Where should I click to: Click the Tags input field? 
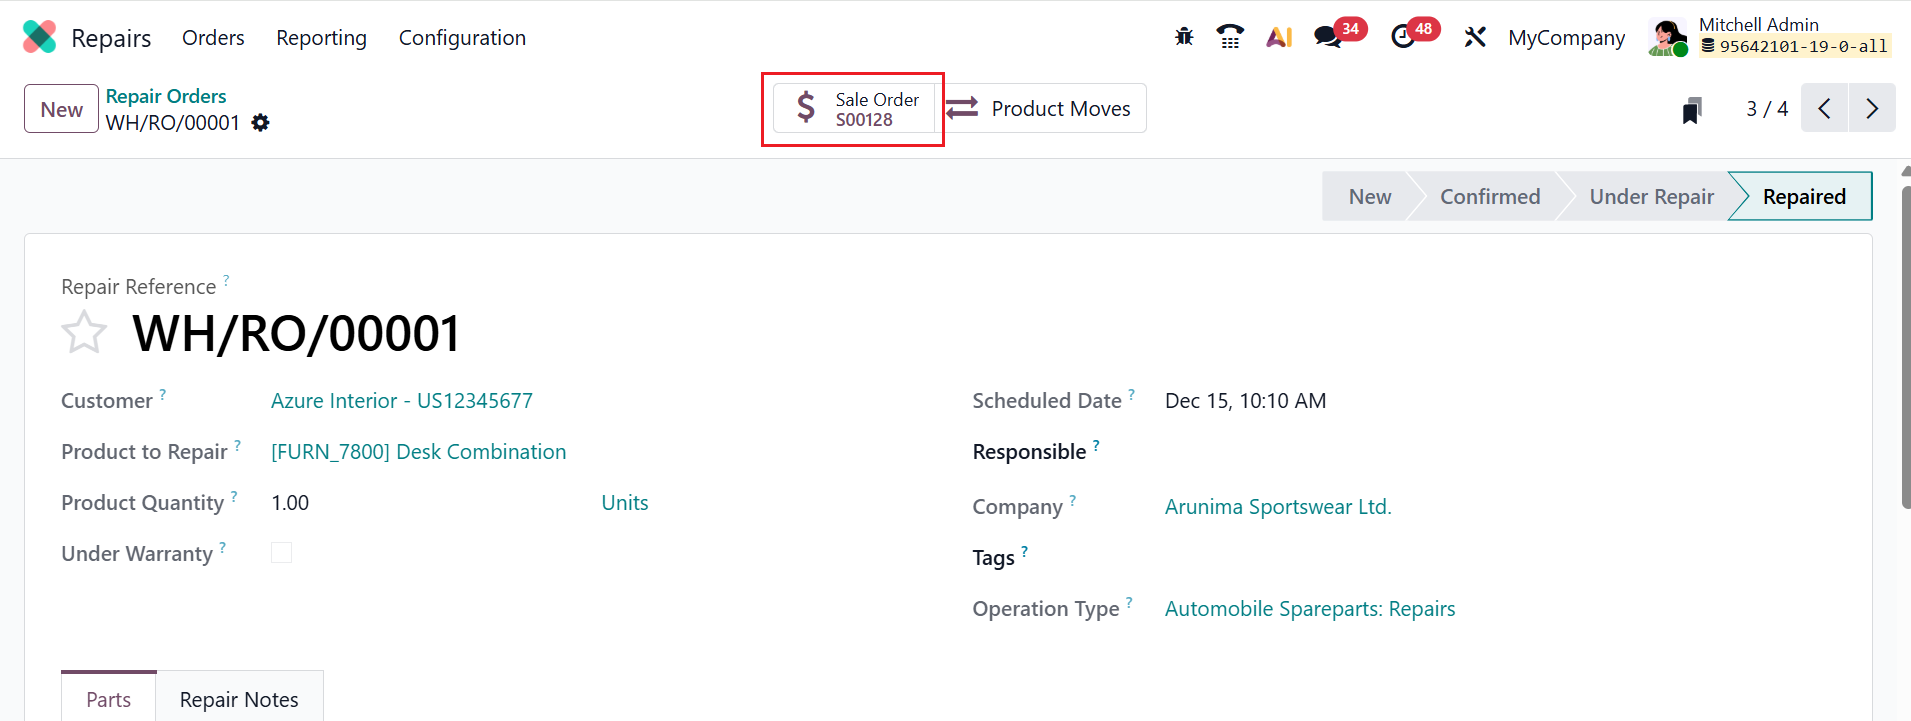click(x=1400, y=558)
